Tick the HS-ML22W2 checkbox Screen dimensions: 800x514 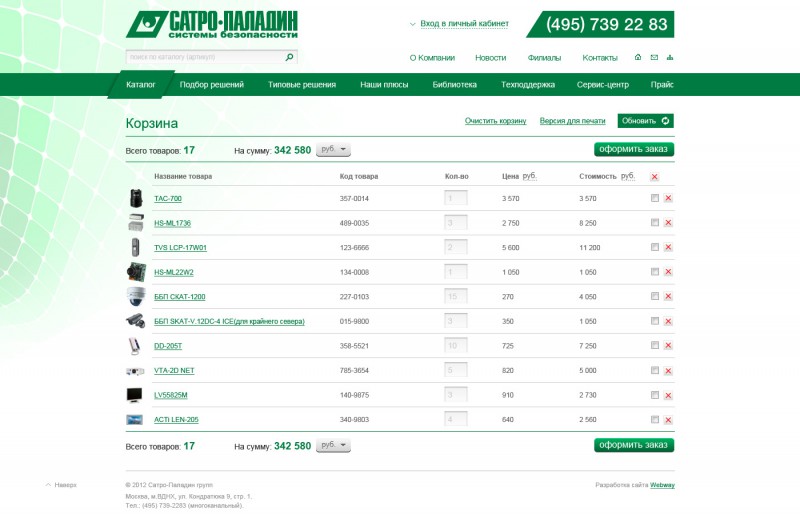655,272
